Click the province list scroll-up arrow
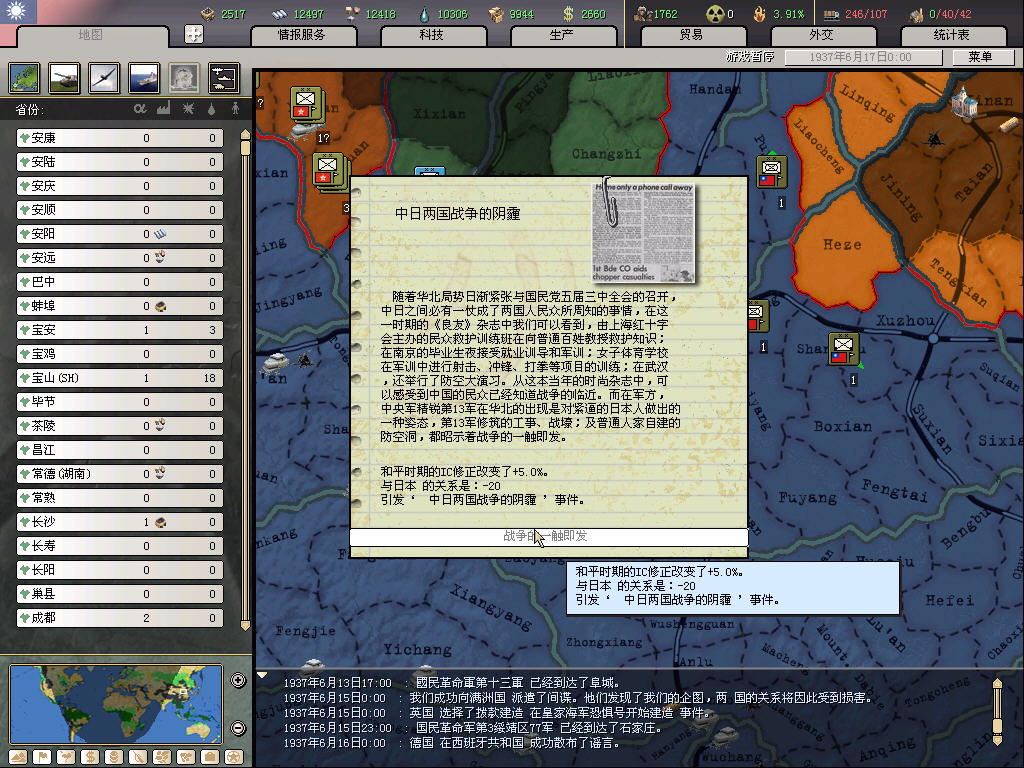The height and width of the screenshot is (768, 1024). (x=246, y=135)
